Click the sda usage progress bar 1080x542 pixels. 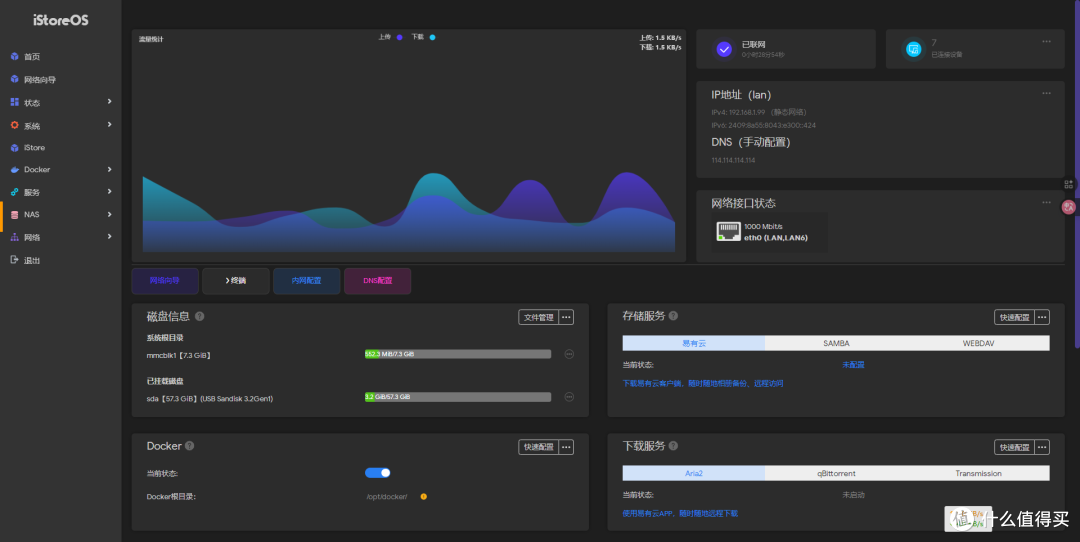point(458,397)
